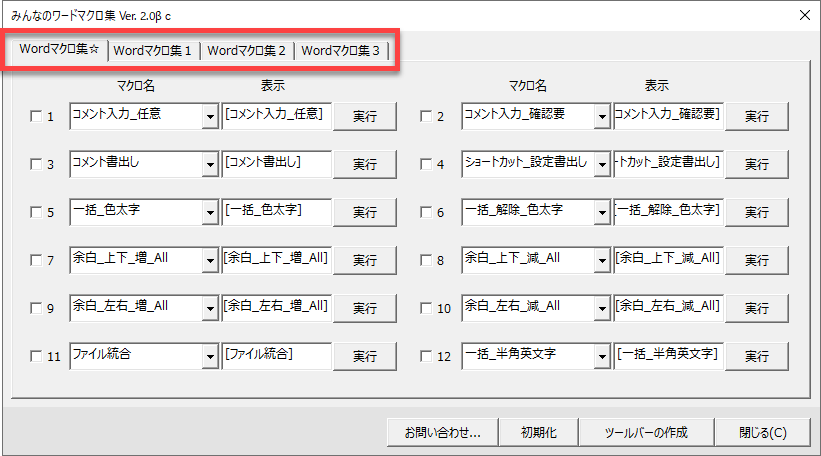Toggle checkbox number 8

tap(426, 261)
